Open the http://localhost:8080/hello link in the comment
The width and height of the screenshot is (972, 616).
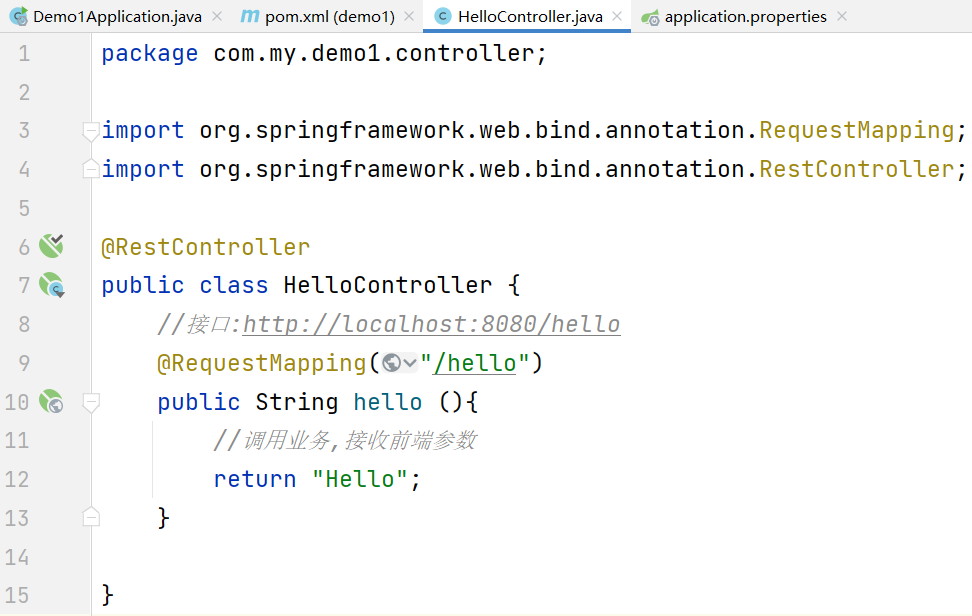click(431, 324)
